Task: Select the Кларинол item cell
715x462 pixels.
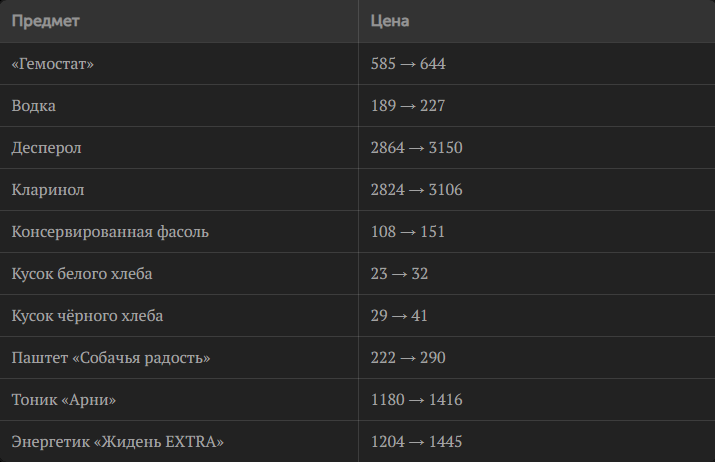Action: pyautogui.click(x=48, y=190)
